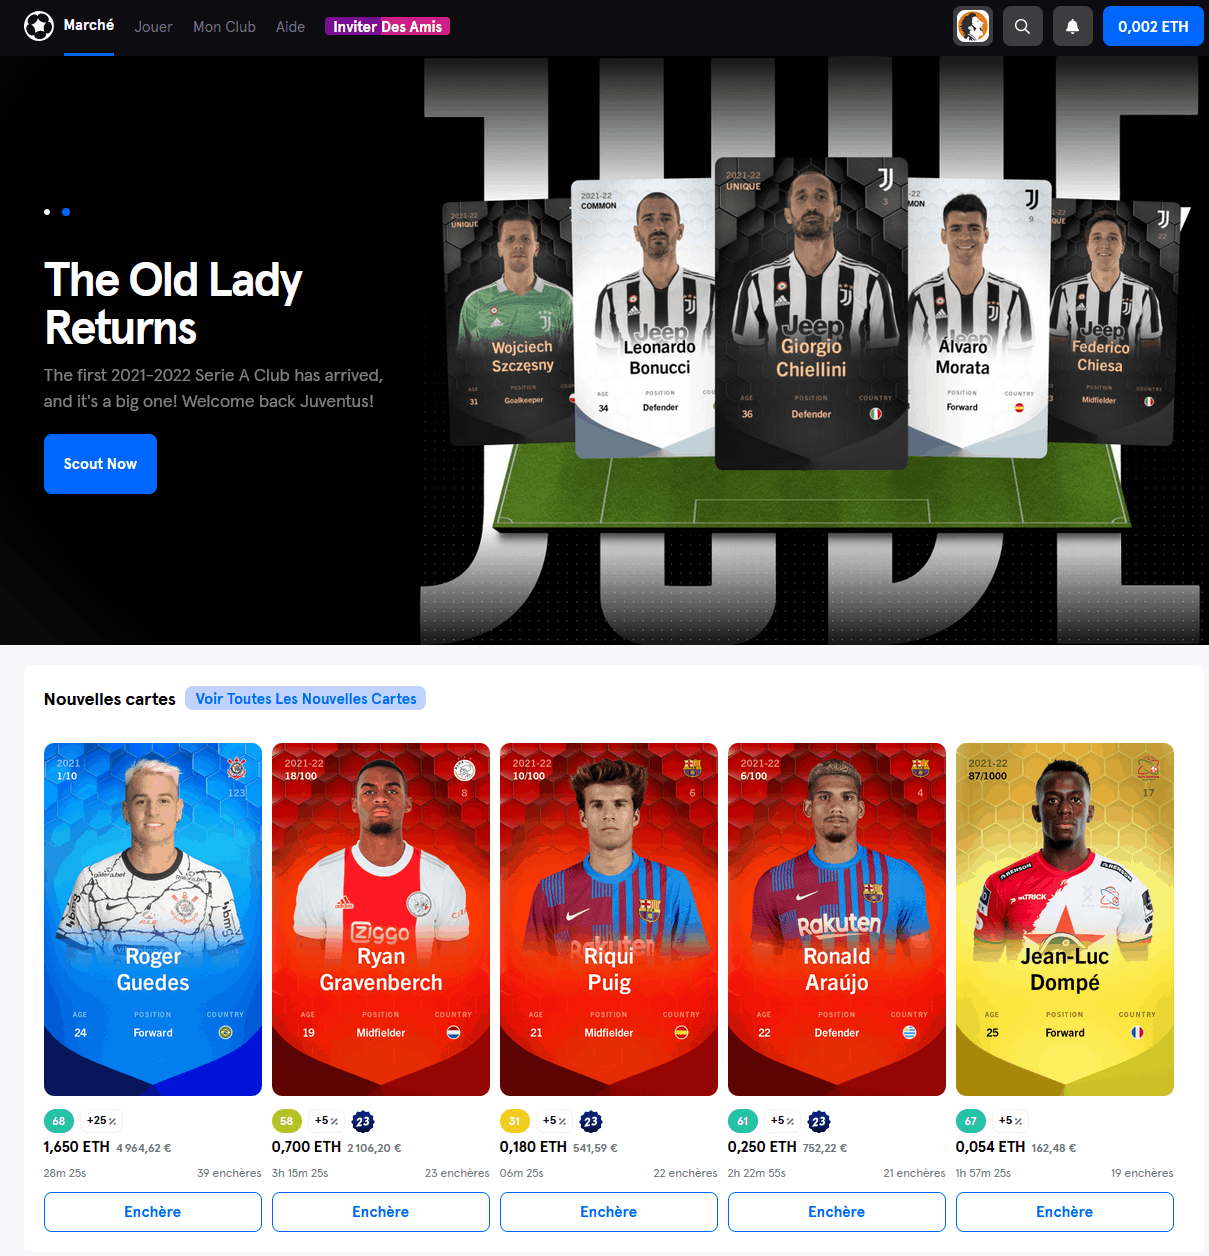Image resolution: width=1209 pixels, height=1256 pixels.
Task: Click Enchère under Ronald Araújo card
Action: pos(837,1212)
